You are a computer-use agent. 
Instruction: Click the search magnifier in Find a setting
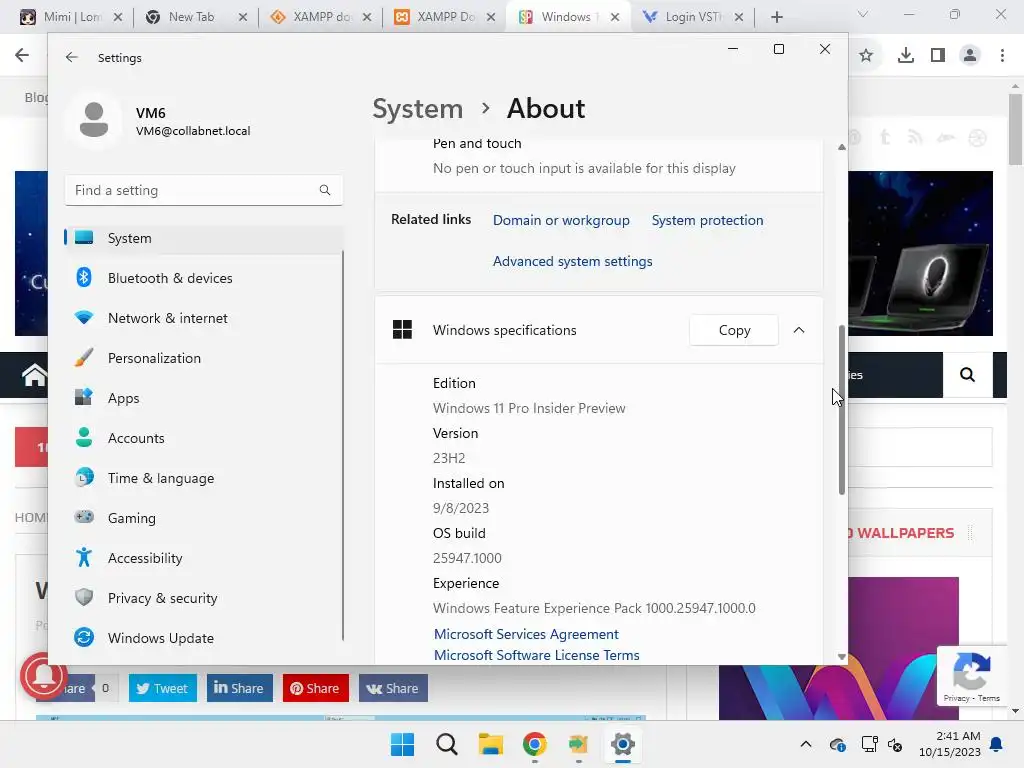(x=325, y=190)
